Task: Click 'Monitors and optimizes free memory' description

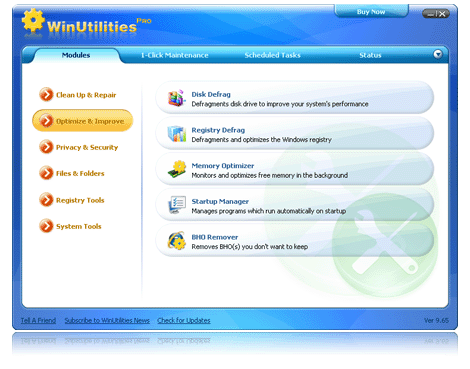Action: [x=270, y=175]
